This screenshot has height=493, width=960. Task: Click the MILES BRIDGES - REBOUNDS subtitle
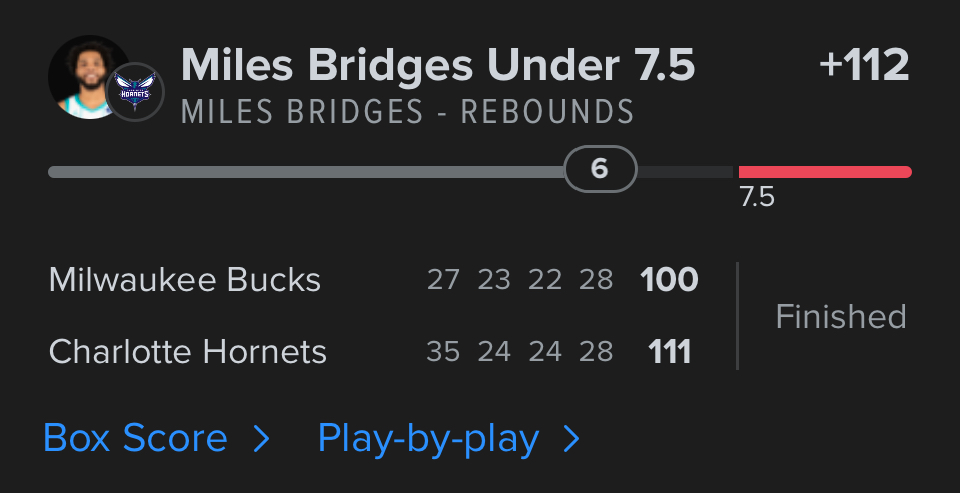[408, 112]
